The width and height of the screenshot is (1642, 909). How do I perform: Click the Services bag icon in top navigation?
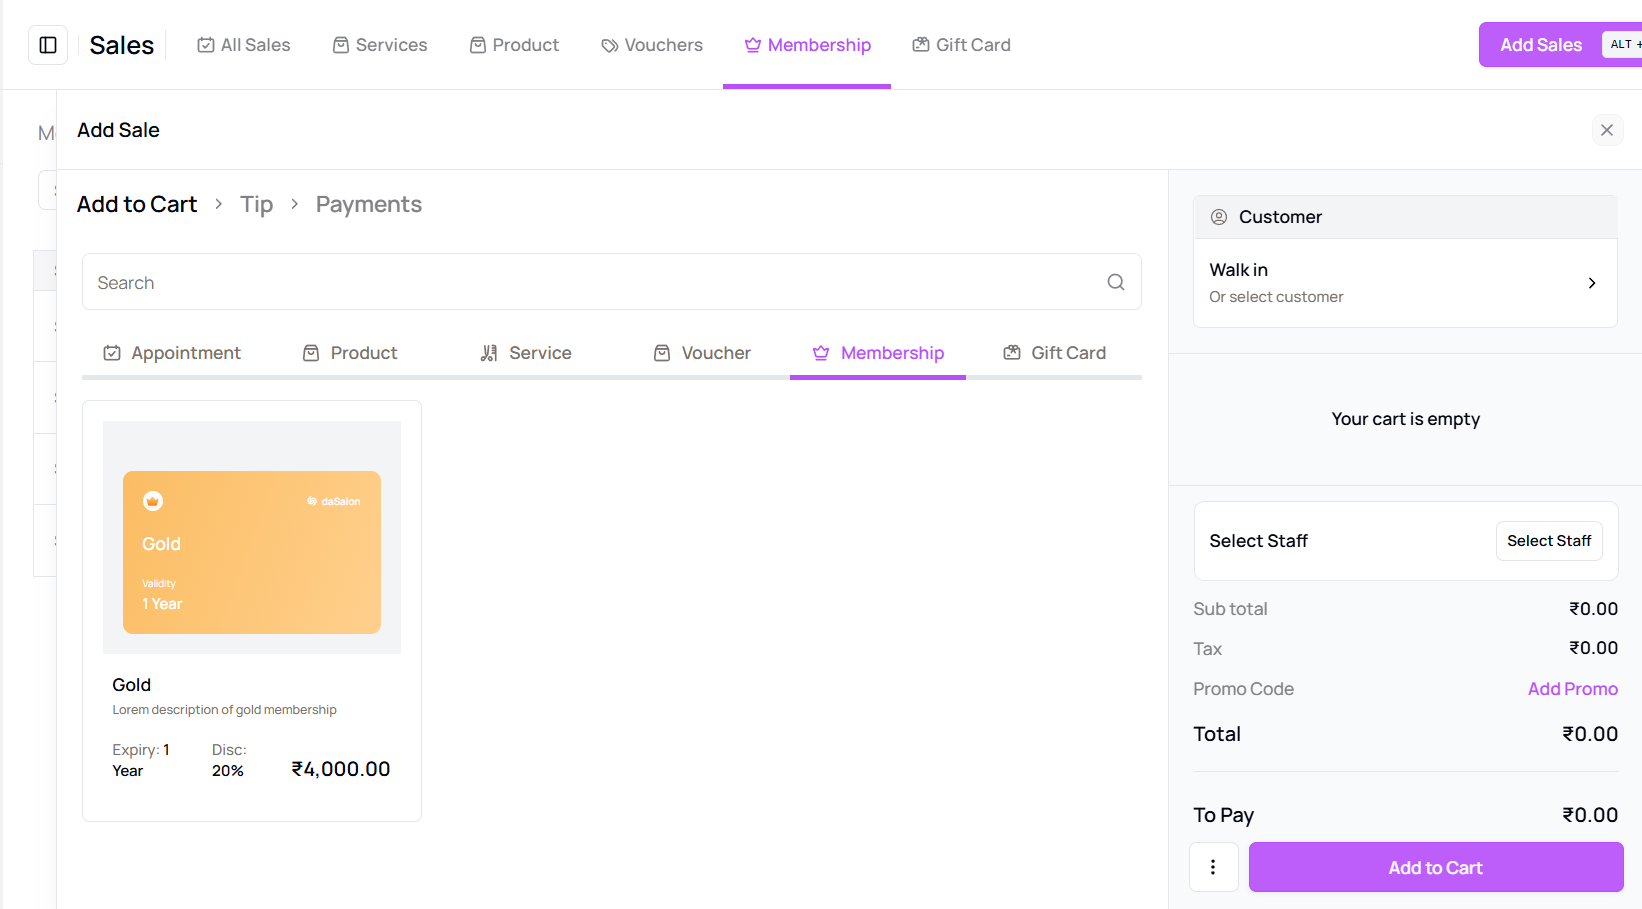[341, 45]
